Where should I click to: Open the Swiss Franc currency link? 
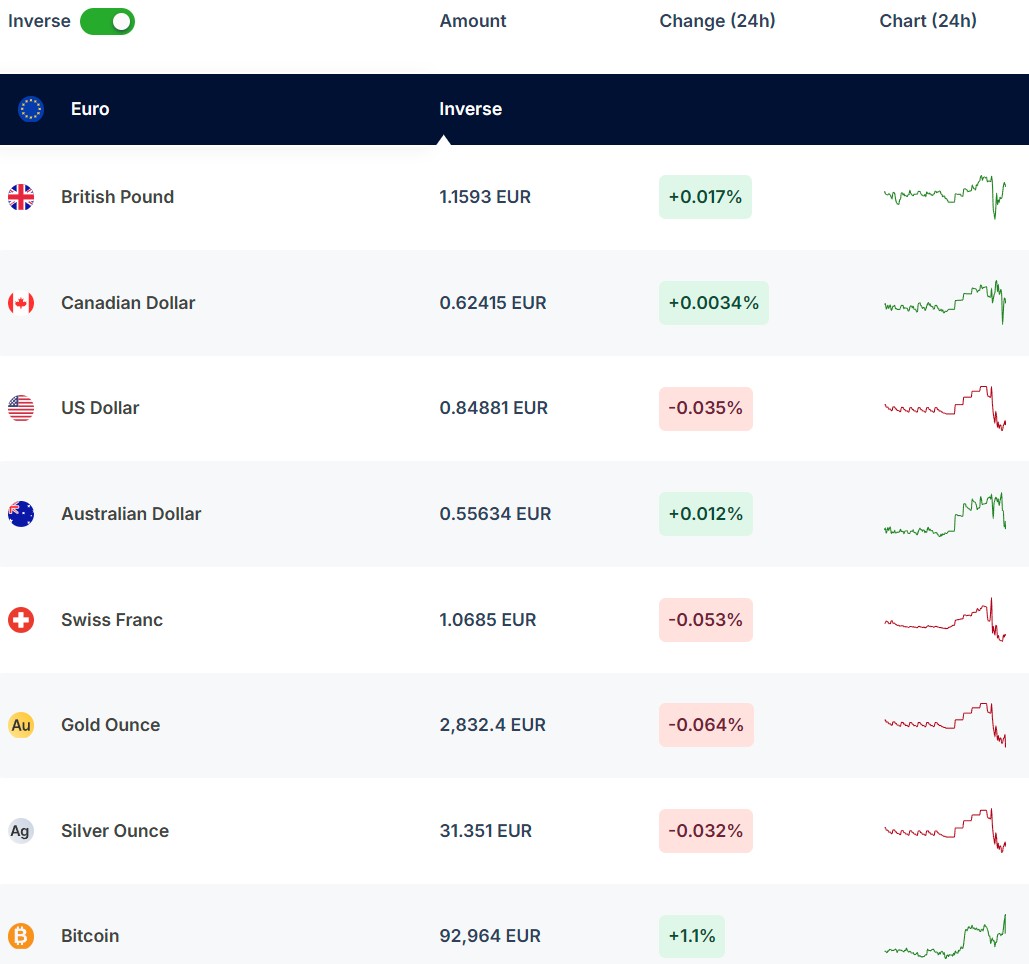(111, 620)
